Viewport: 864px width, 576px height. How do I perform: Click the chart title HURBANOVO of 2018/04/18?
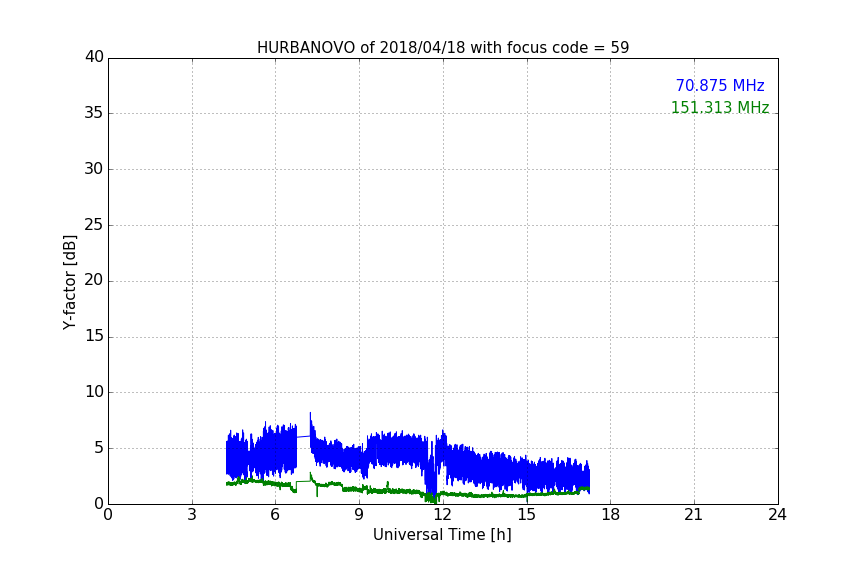click(443, 48)
